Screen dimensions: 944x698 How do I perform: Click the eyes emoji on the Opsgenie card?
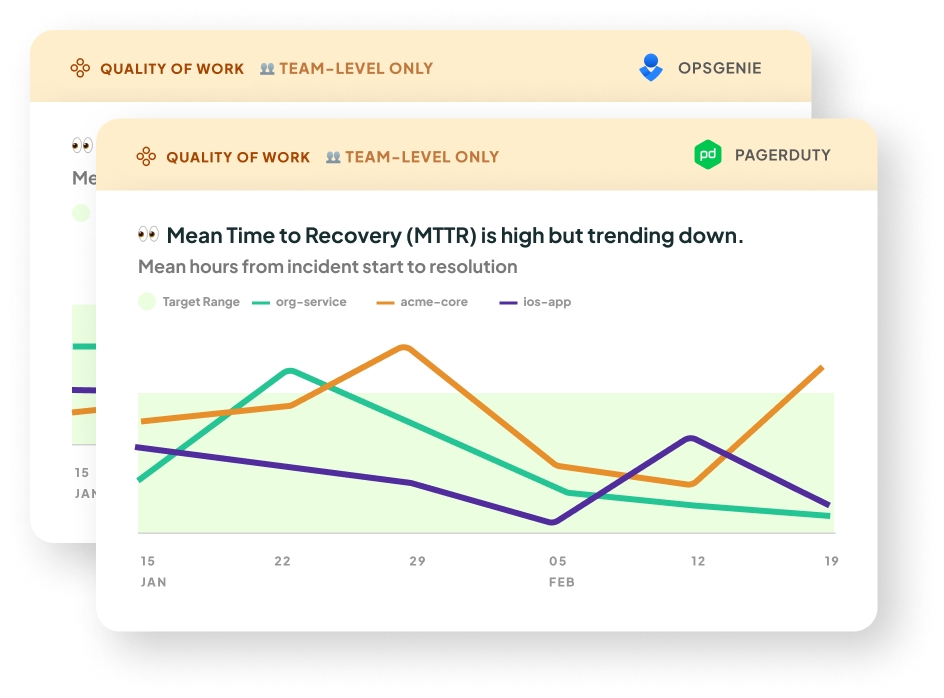click(82, 146)
